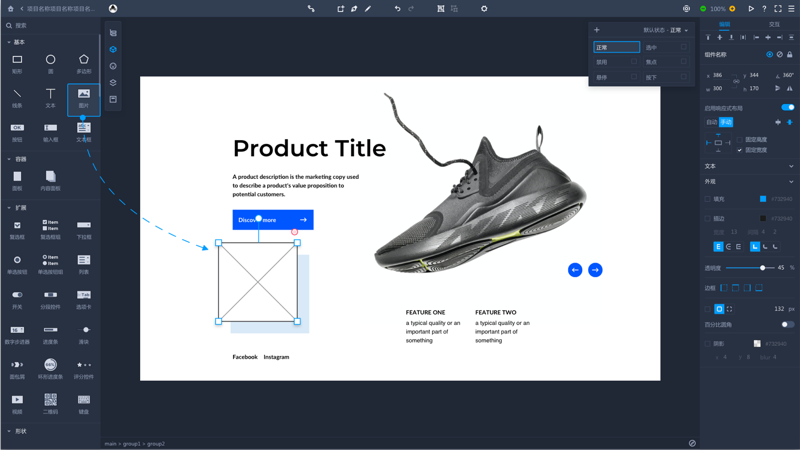
Task: Select the polygon shape component
Action: [x=84, y=59]
